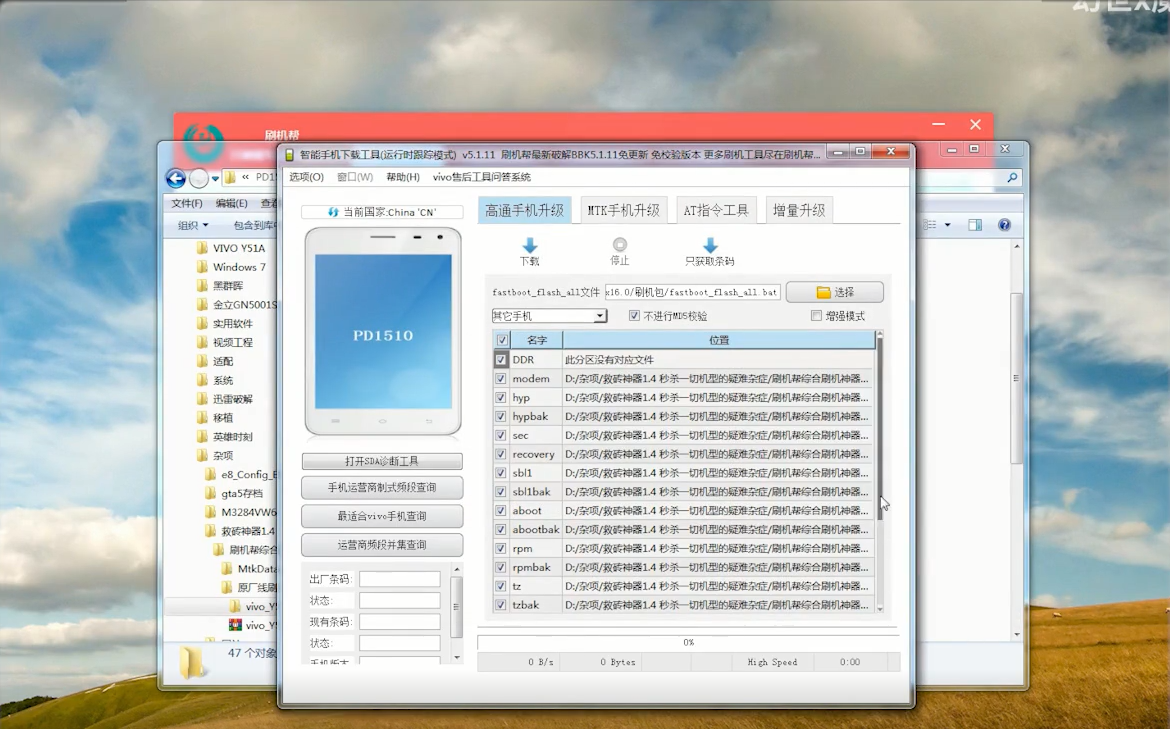Click the 位置 column header
Screen dimensions: 1170x729
point(719,340)
